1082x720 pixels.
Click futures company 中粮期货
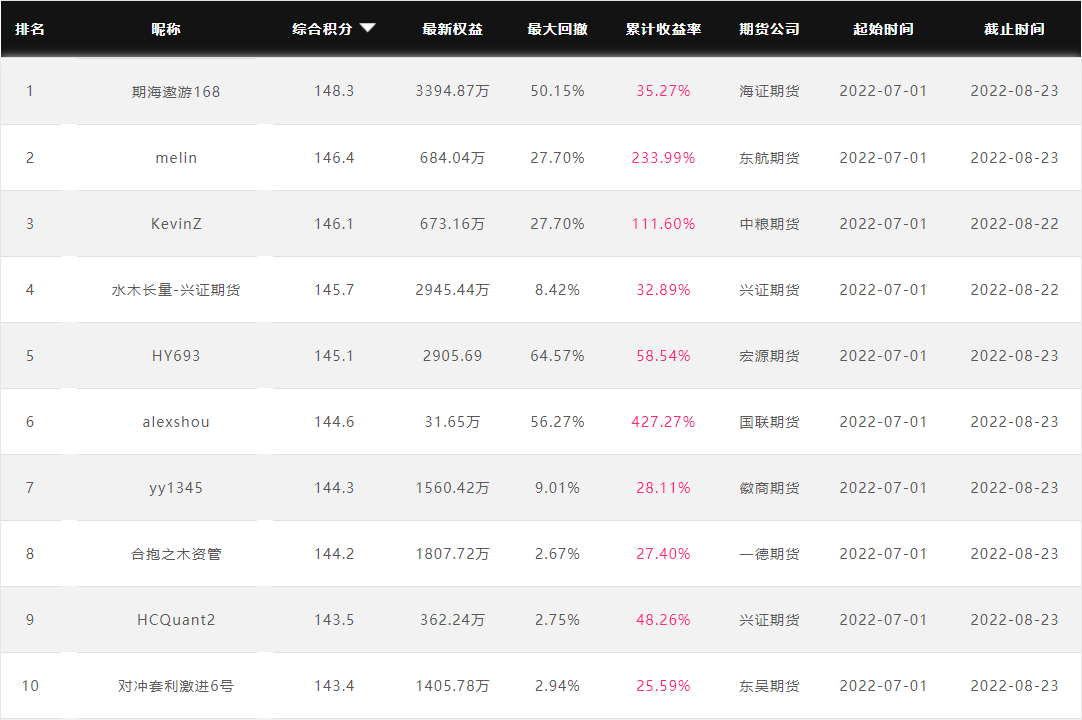769,224
